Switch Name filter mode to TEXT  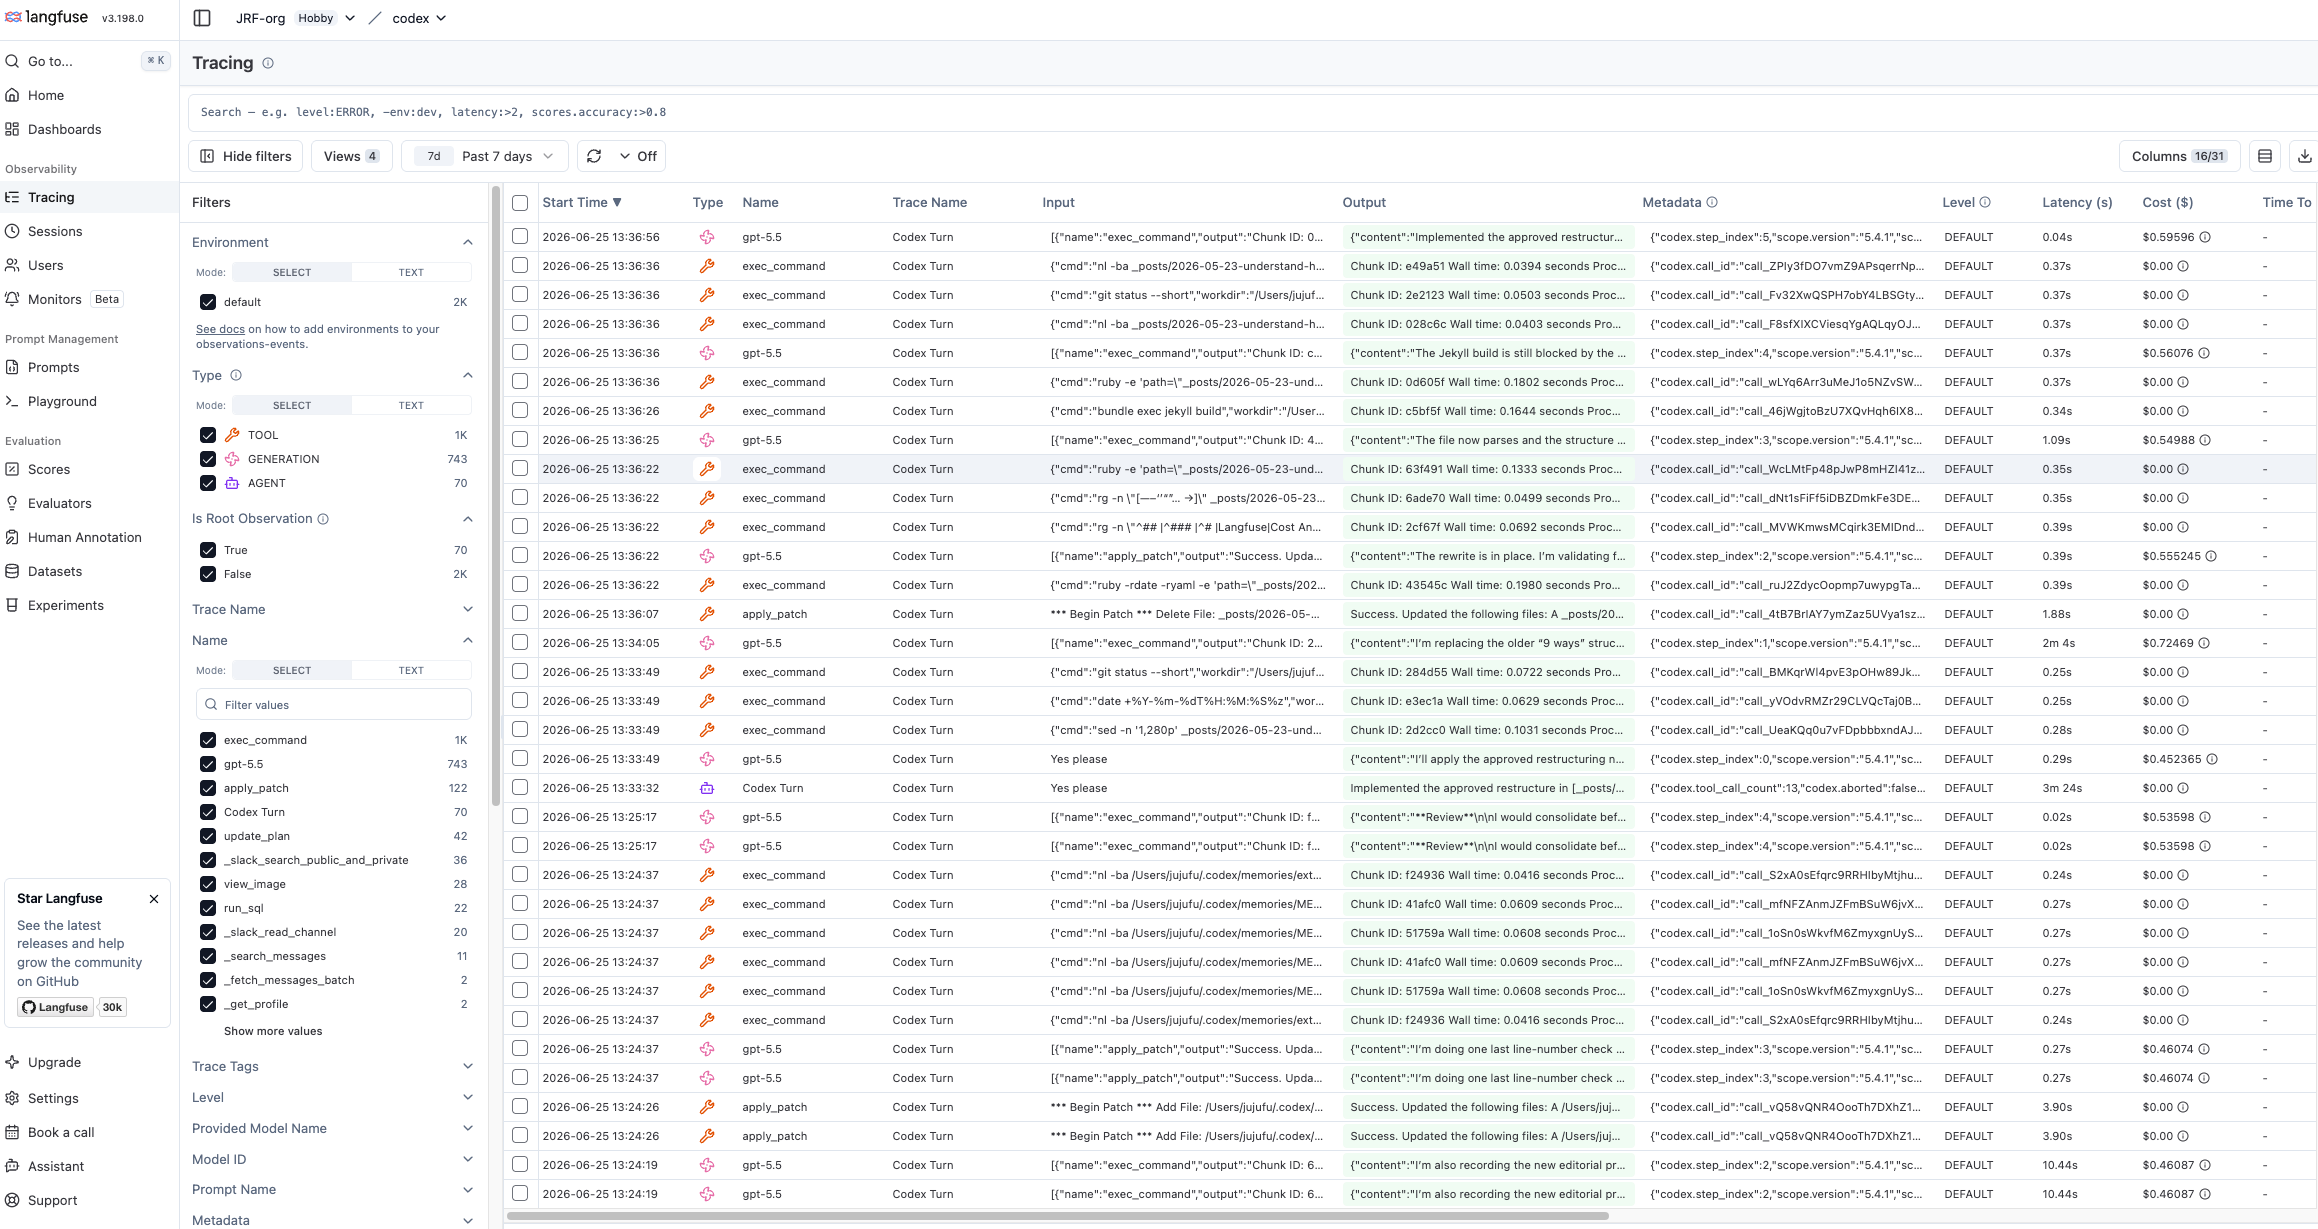pyautogui.click(x=411, y=670)
